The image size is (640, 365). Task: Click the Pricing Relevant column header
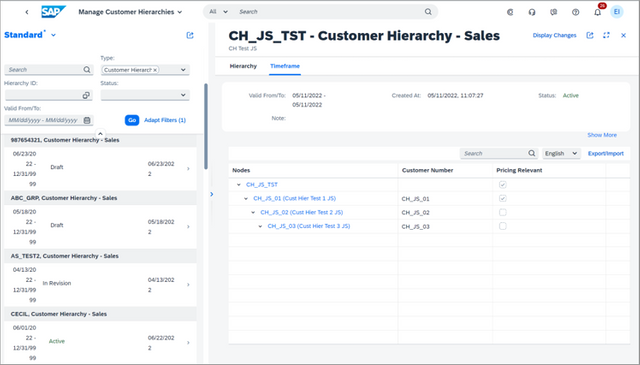[549, 170]
